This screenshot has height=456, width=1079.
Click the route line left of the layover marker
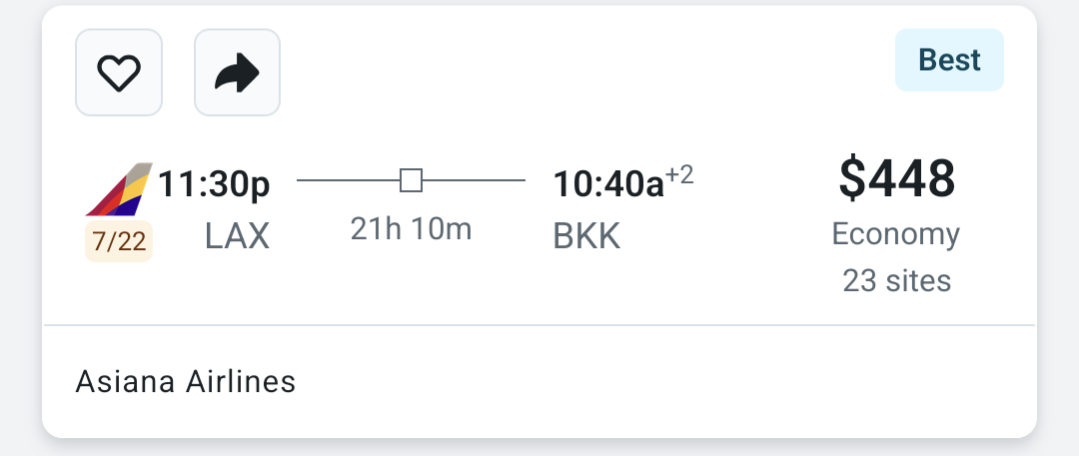pos(348,180)
